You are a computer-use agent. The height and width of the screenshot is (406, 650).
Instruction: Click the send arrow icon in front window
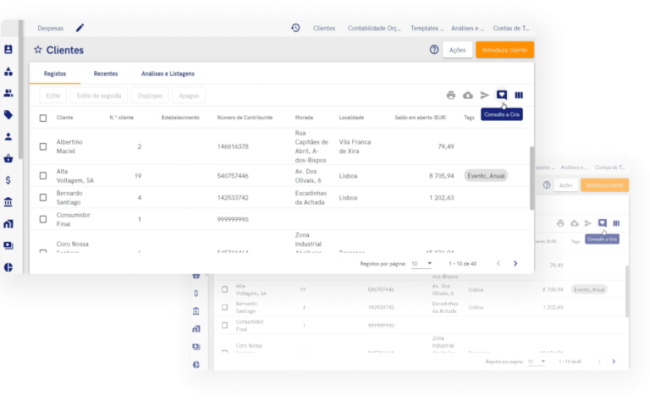pos(485,95)
